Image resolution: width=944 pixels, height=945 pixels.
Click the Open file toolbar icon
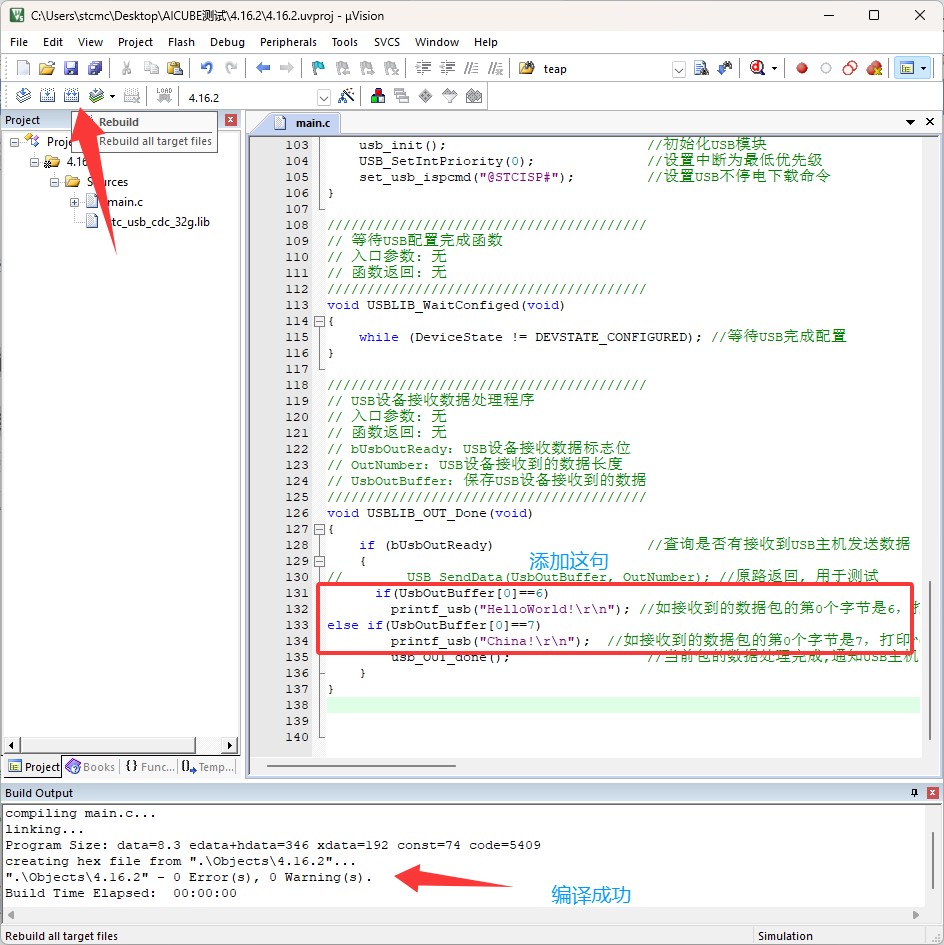47,68
